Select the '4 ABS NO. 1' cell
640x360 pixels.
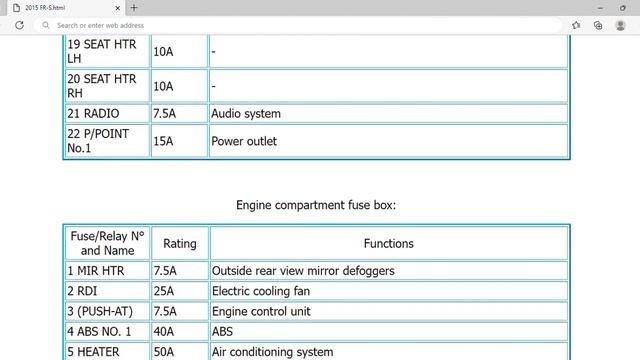coord(107,331)
